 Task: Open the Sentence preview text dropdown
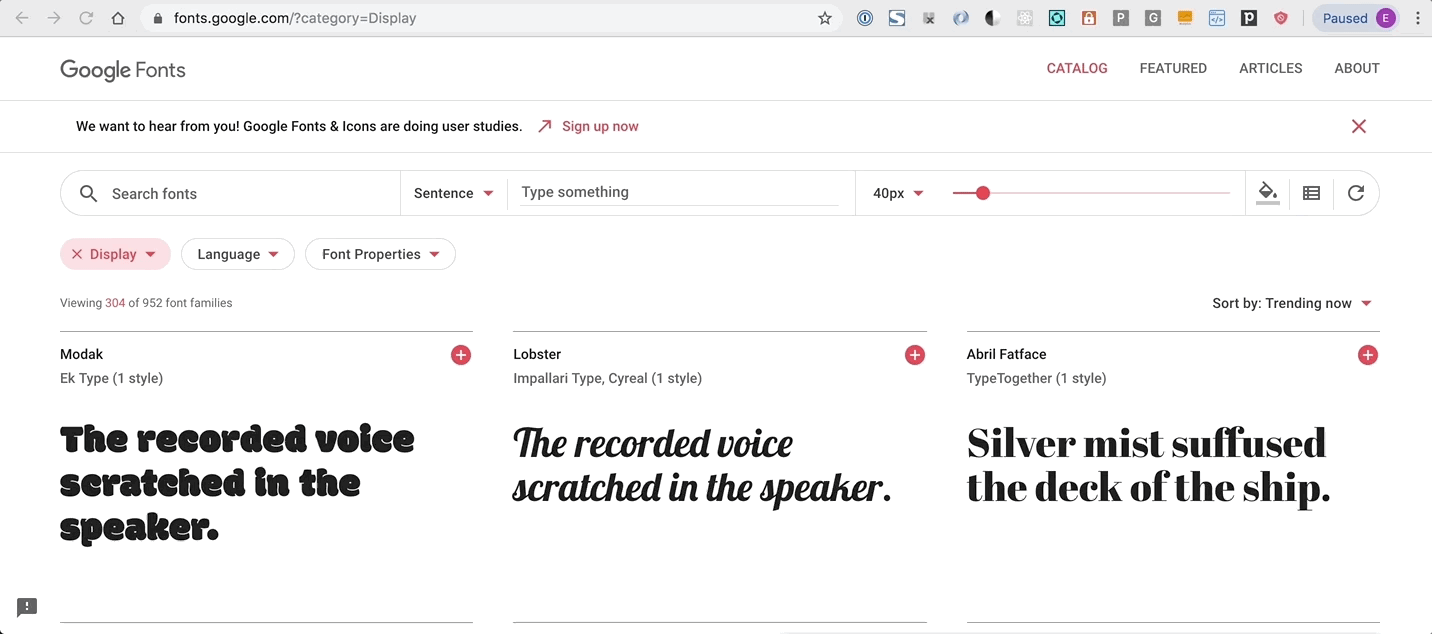[x=454, y=193]
